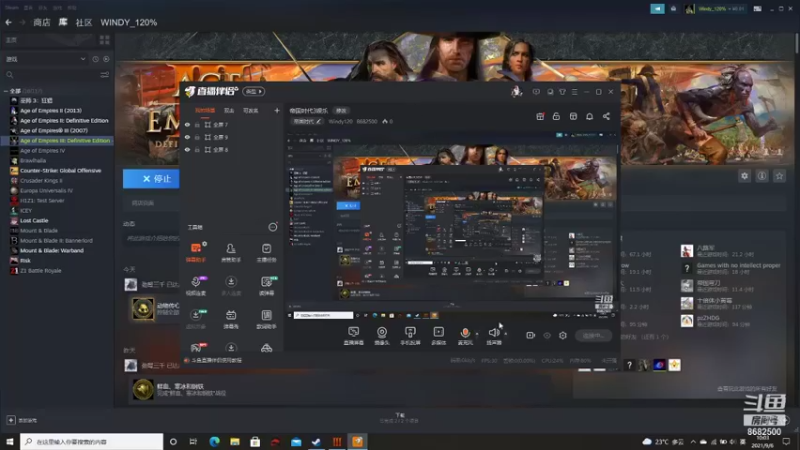Go back with Steam back arrow
Image resolution: width=800 pixels, height=450 pixels.
9,22
